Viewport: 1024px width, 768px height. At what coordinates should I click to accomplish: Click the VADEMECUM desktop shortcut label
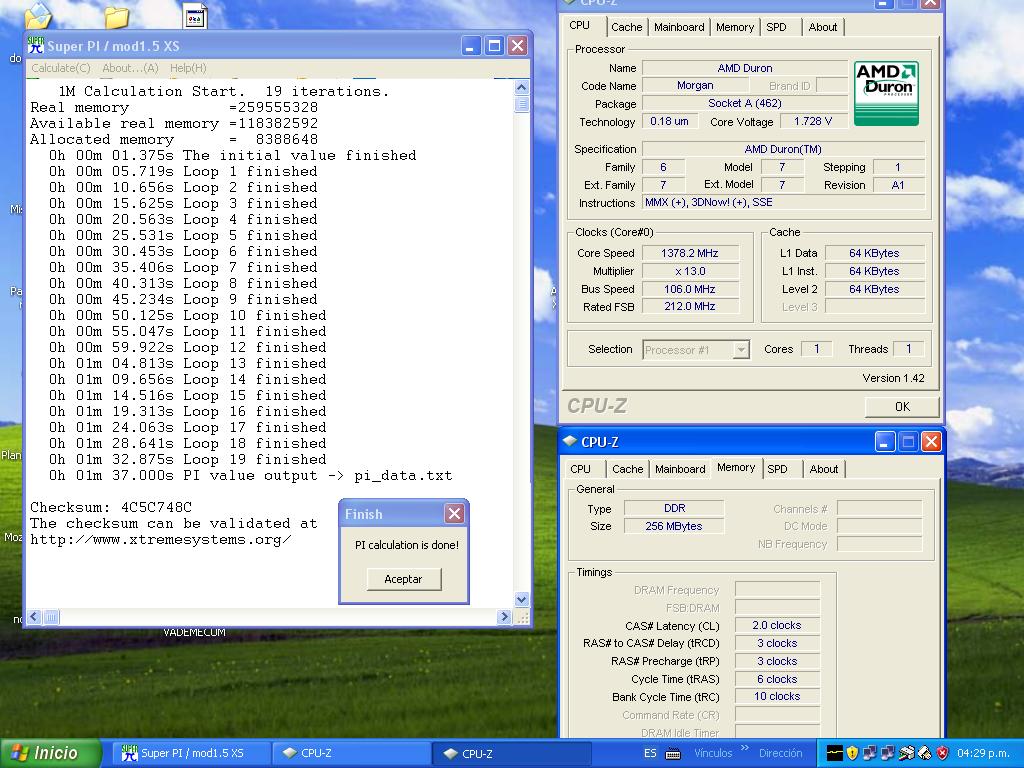click(194, 632)
